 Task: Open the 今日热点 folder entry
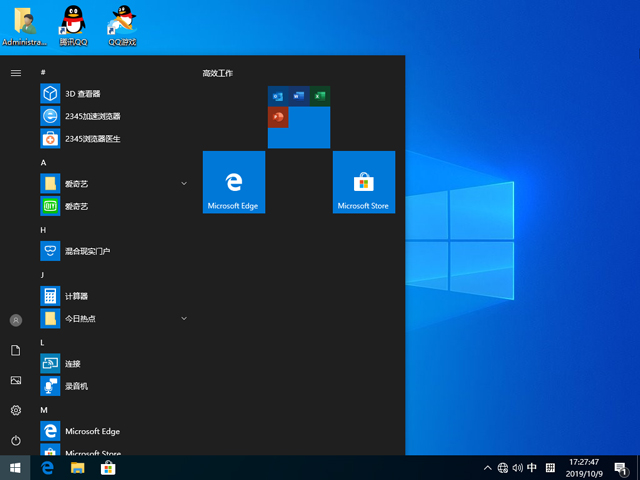(114, 318)
